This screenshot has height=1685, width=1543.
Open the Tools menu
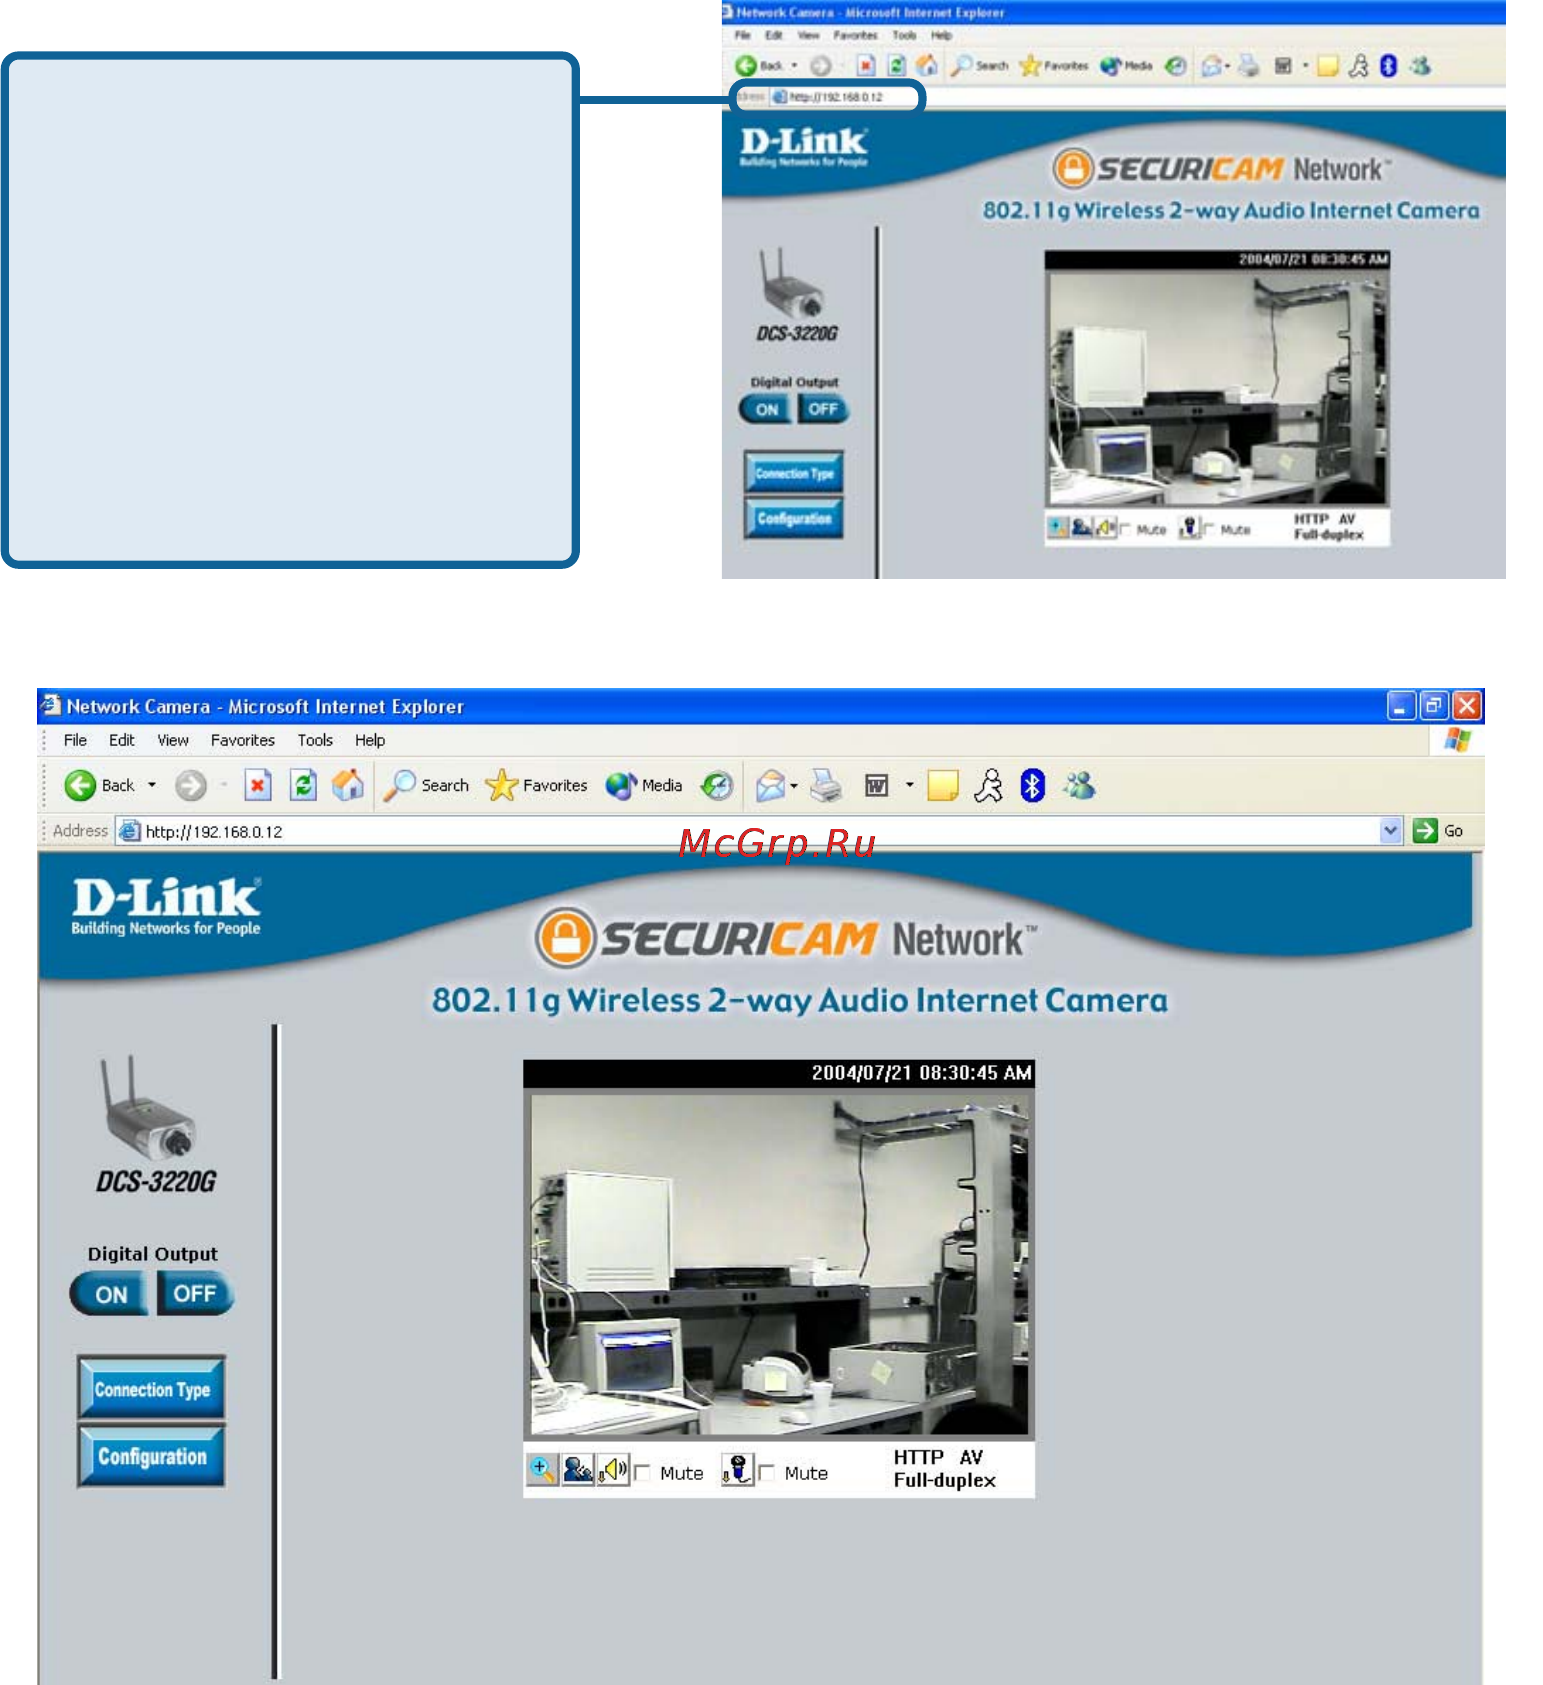click(315, 740)
